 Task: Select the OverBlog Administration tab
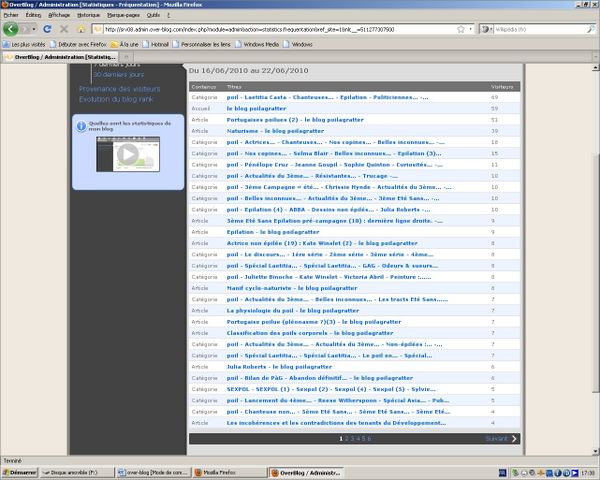pos(60,57)
